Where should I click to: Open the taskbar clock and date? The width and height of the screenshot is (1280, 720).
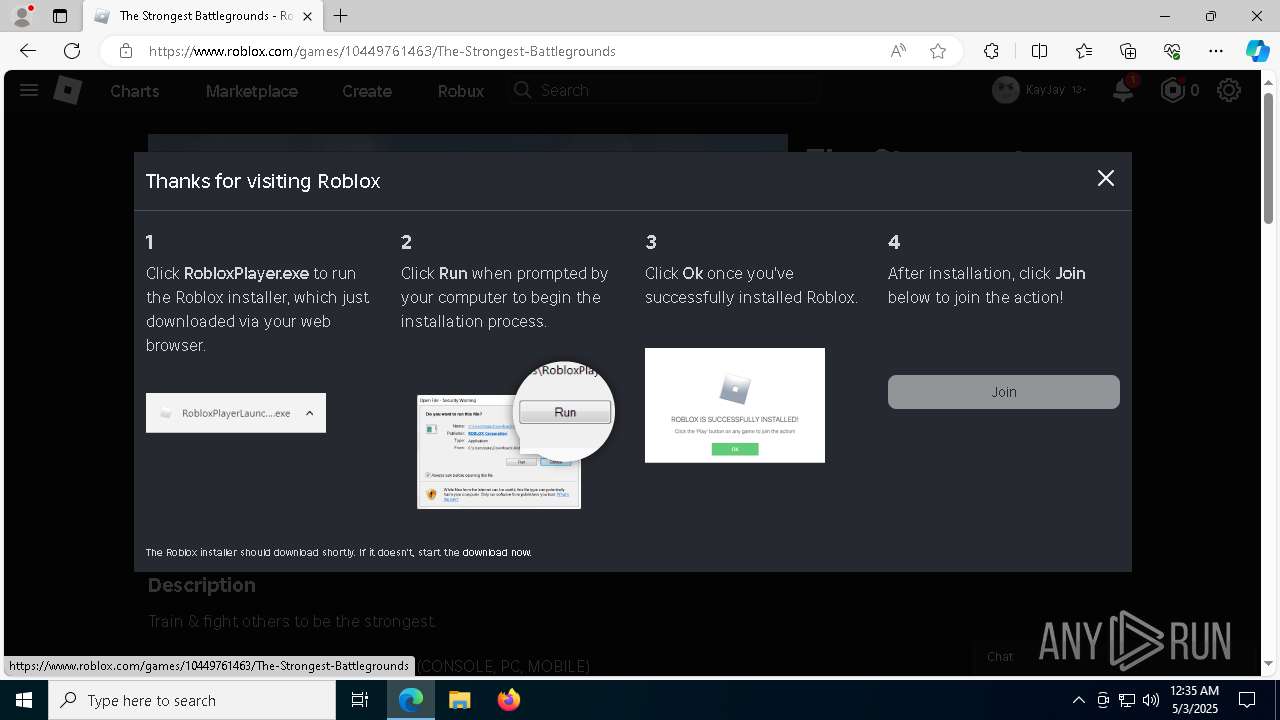[1193, 700]
